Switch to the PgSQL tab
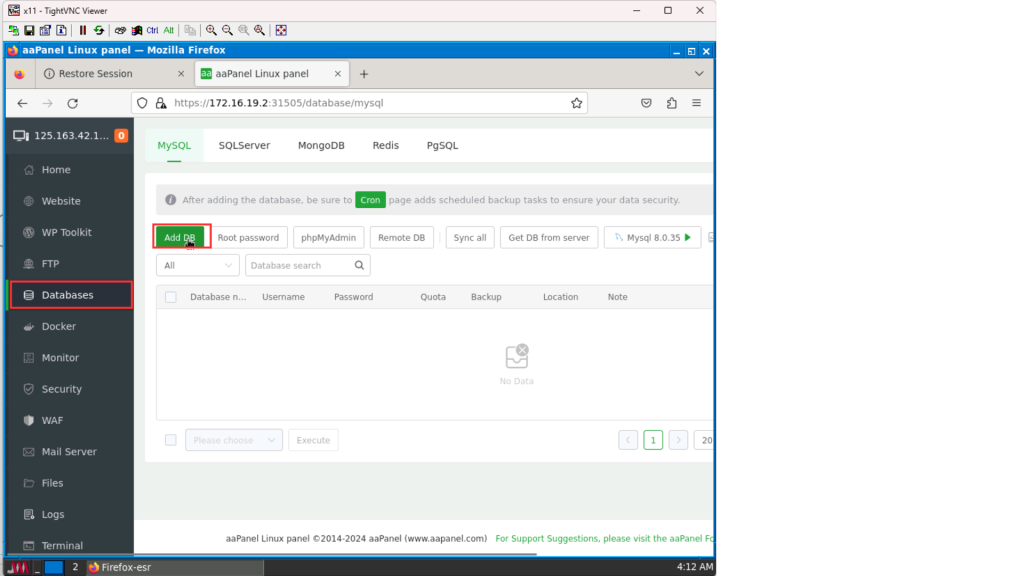 (442, 145)
